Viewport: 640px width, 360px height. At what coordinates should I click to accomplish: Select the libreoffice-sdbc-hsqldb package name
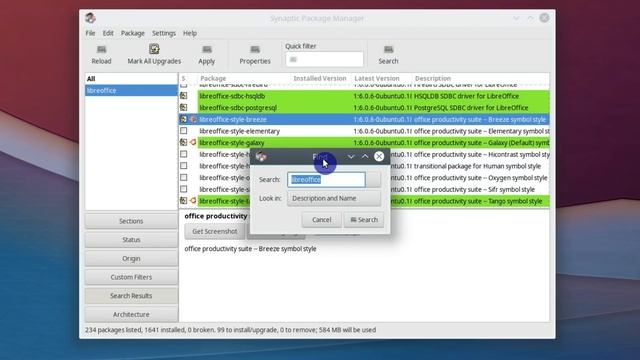click(232, 96)
